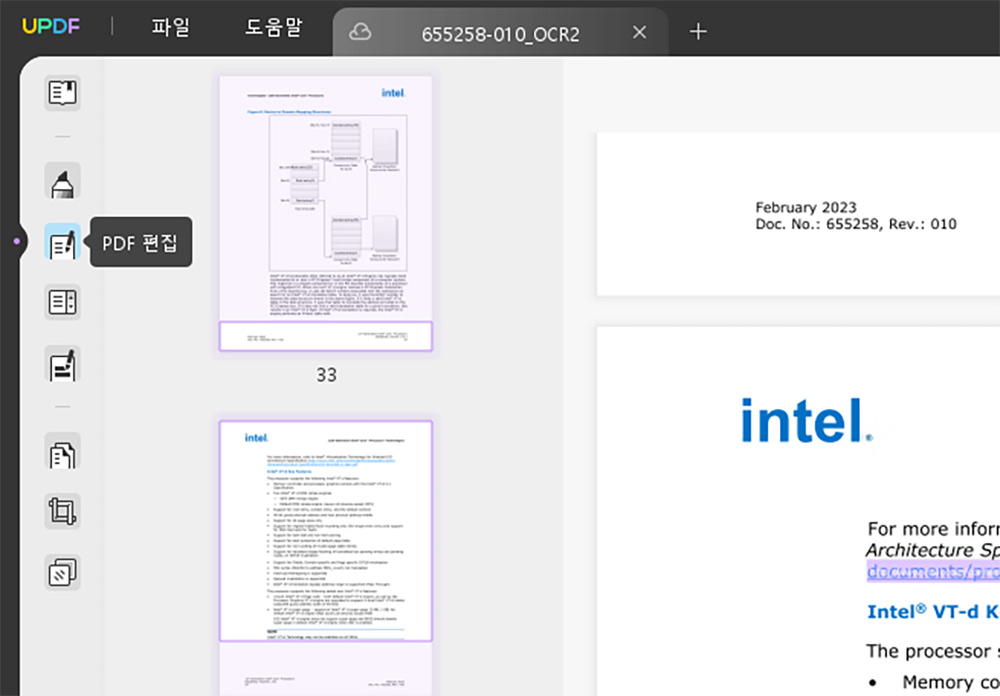Viewport: 1000px width, 696px height.
Task: Open the 도움말 menu
Action: pos(274,27)
